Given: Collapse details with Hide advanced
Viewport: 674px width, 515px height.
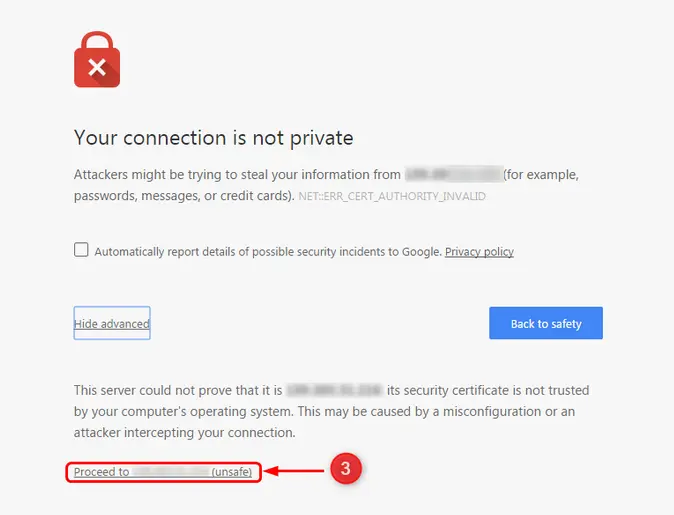Looking at the screenshot, I should pos(112,324).
